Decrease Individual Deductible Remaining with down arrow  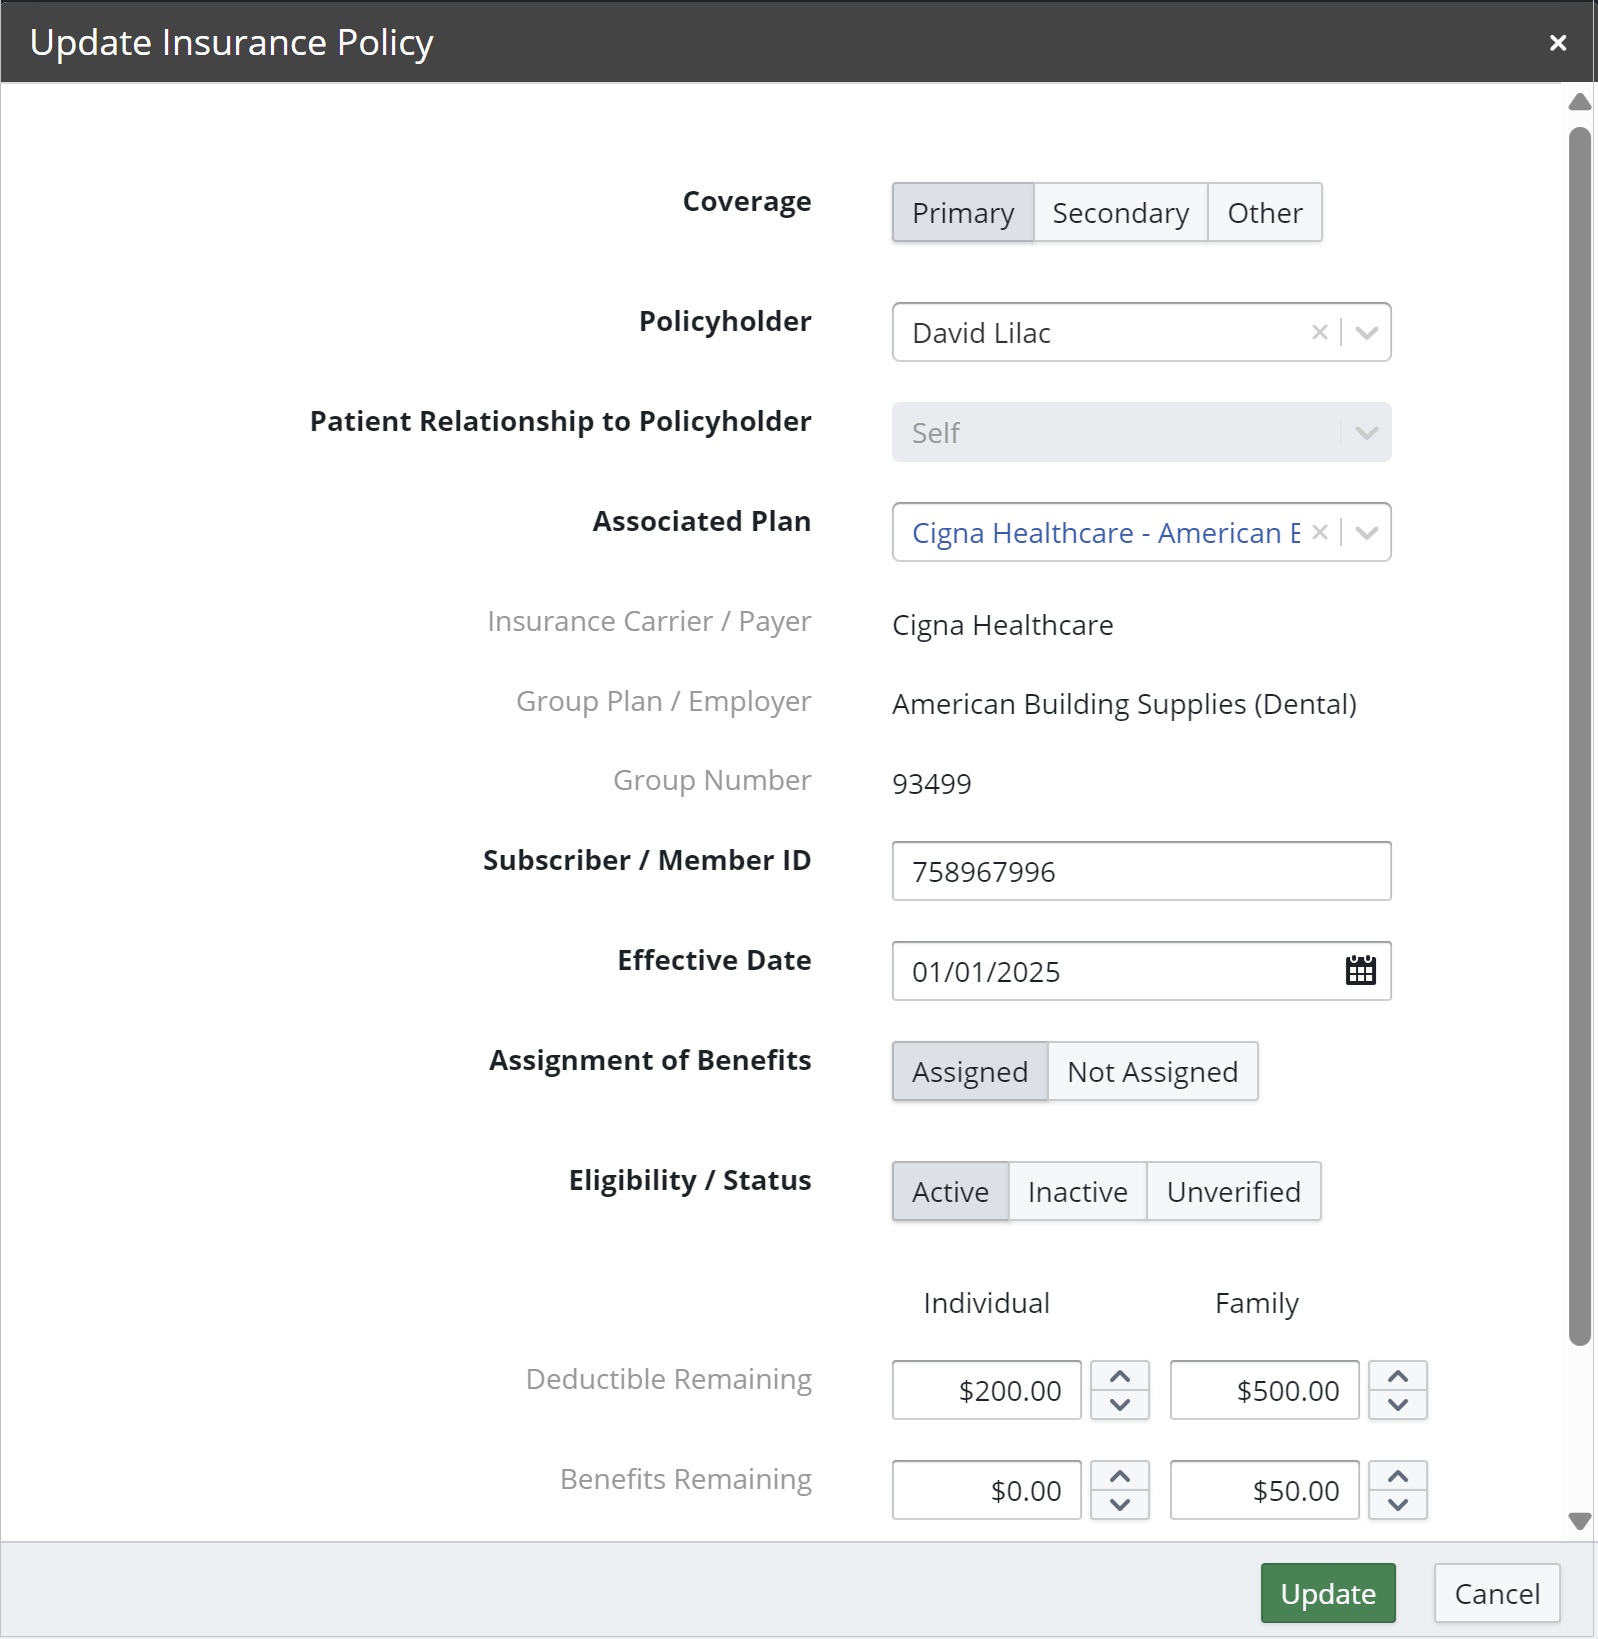(1120, 1405)
